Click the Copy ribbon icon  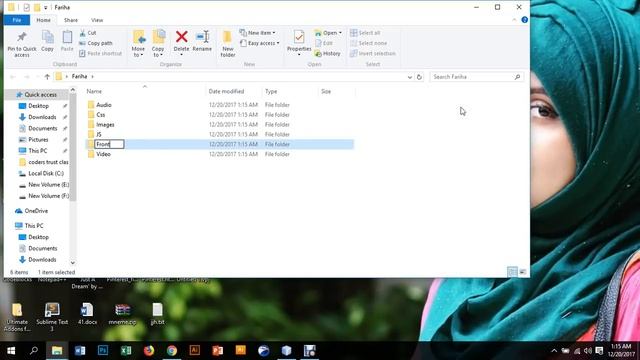click(47, 38)
